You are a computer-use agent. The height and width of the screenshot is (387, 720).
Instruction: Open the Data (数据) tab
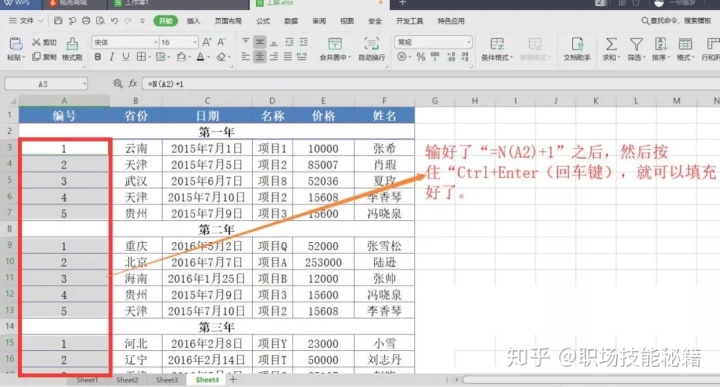coord(291,21)
